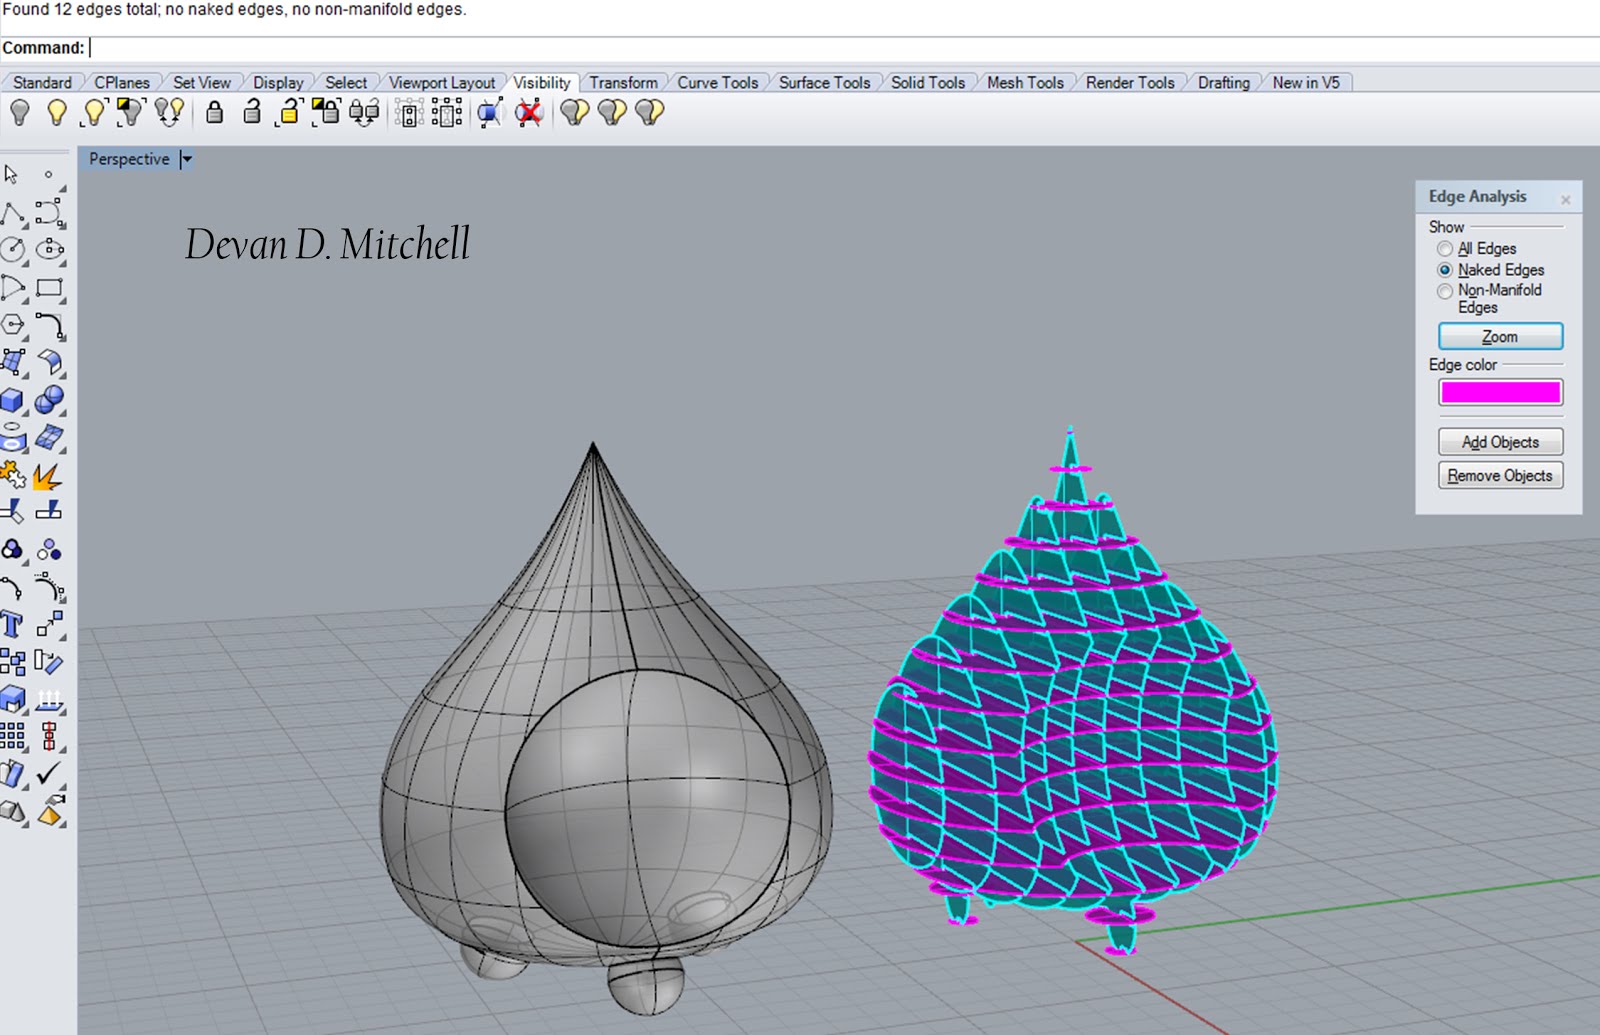This screenshot has height=1035, width=1600.
Task: Choose Non-Manifold Edges in Edge Analysis
Action: pyautogui.click(x=1444, y=291)
